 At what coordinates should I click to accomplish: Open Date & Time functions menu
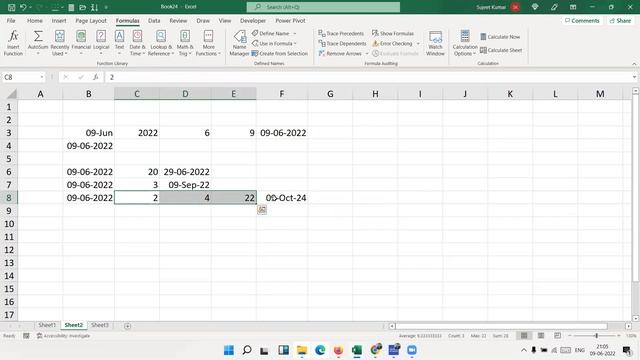coord(137,42)
